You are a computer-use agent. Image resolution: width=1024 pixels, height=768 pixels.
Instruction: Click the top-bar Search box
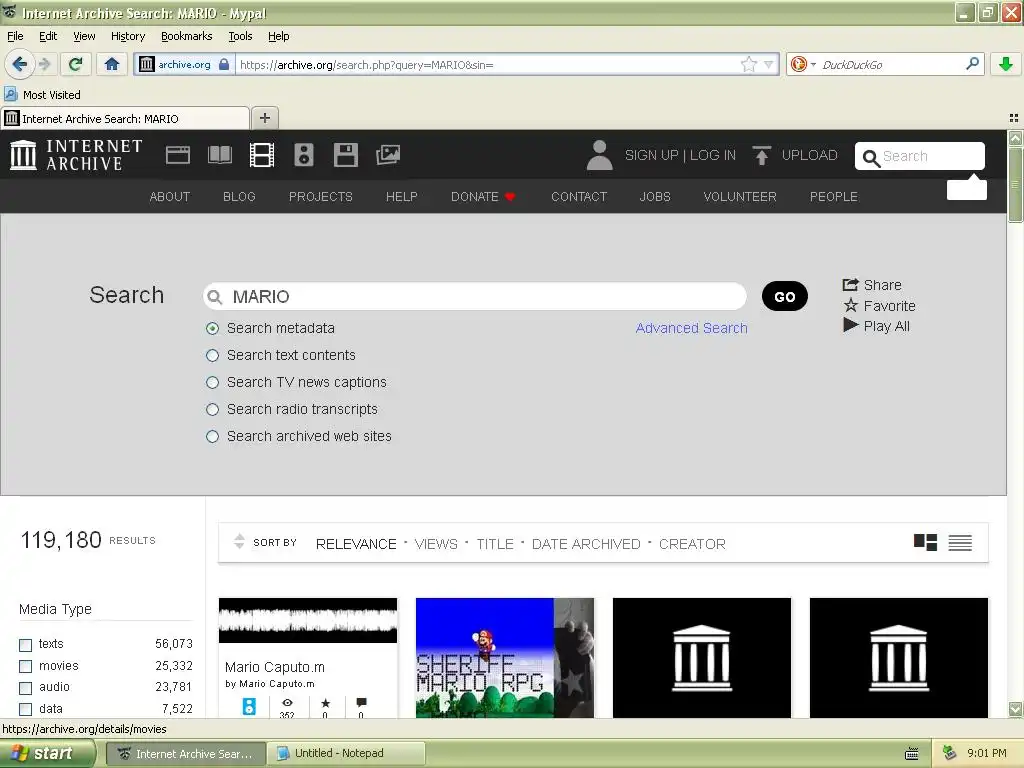pos(920,156)
